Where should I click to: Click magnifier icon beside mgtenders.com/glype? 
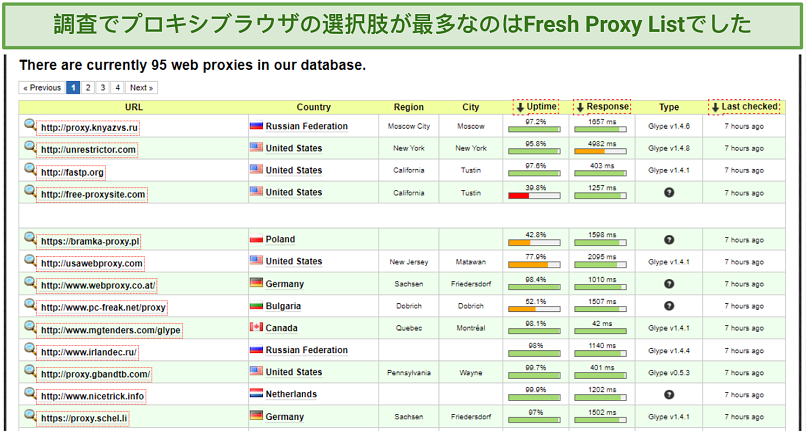coord(30,328)
